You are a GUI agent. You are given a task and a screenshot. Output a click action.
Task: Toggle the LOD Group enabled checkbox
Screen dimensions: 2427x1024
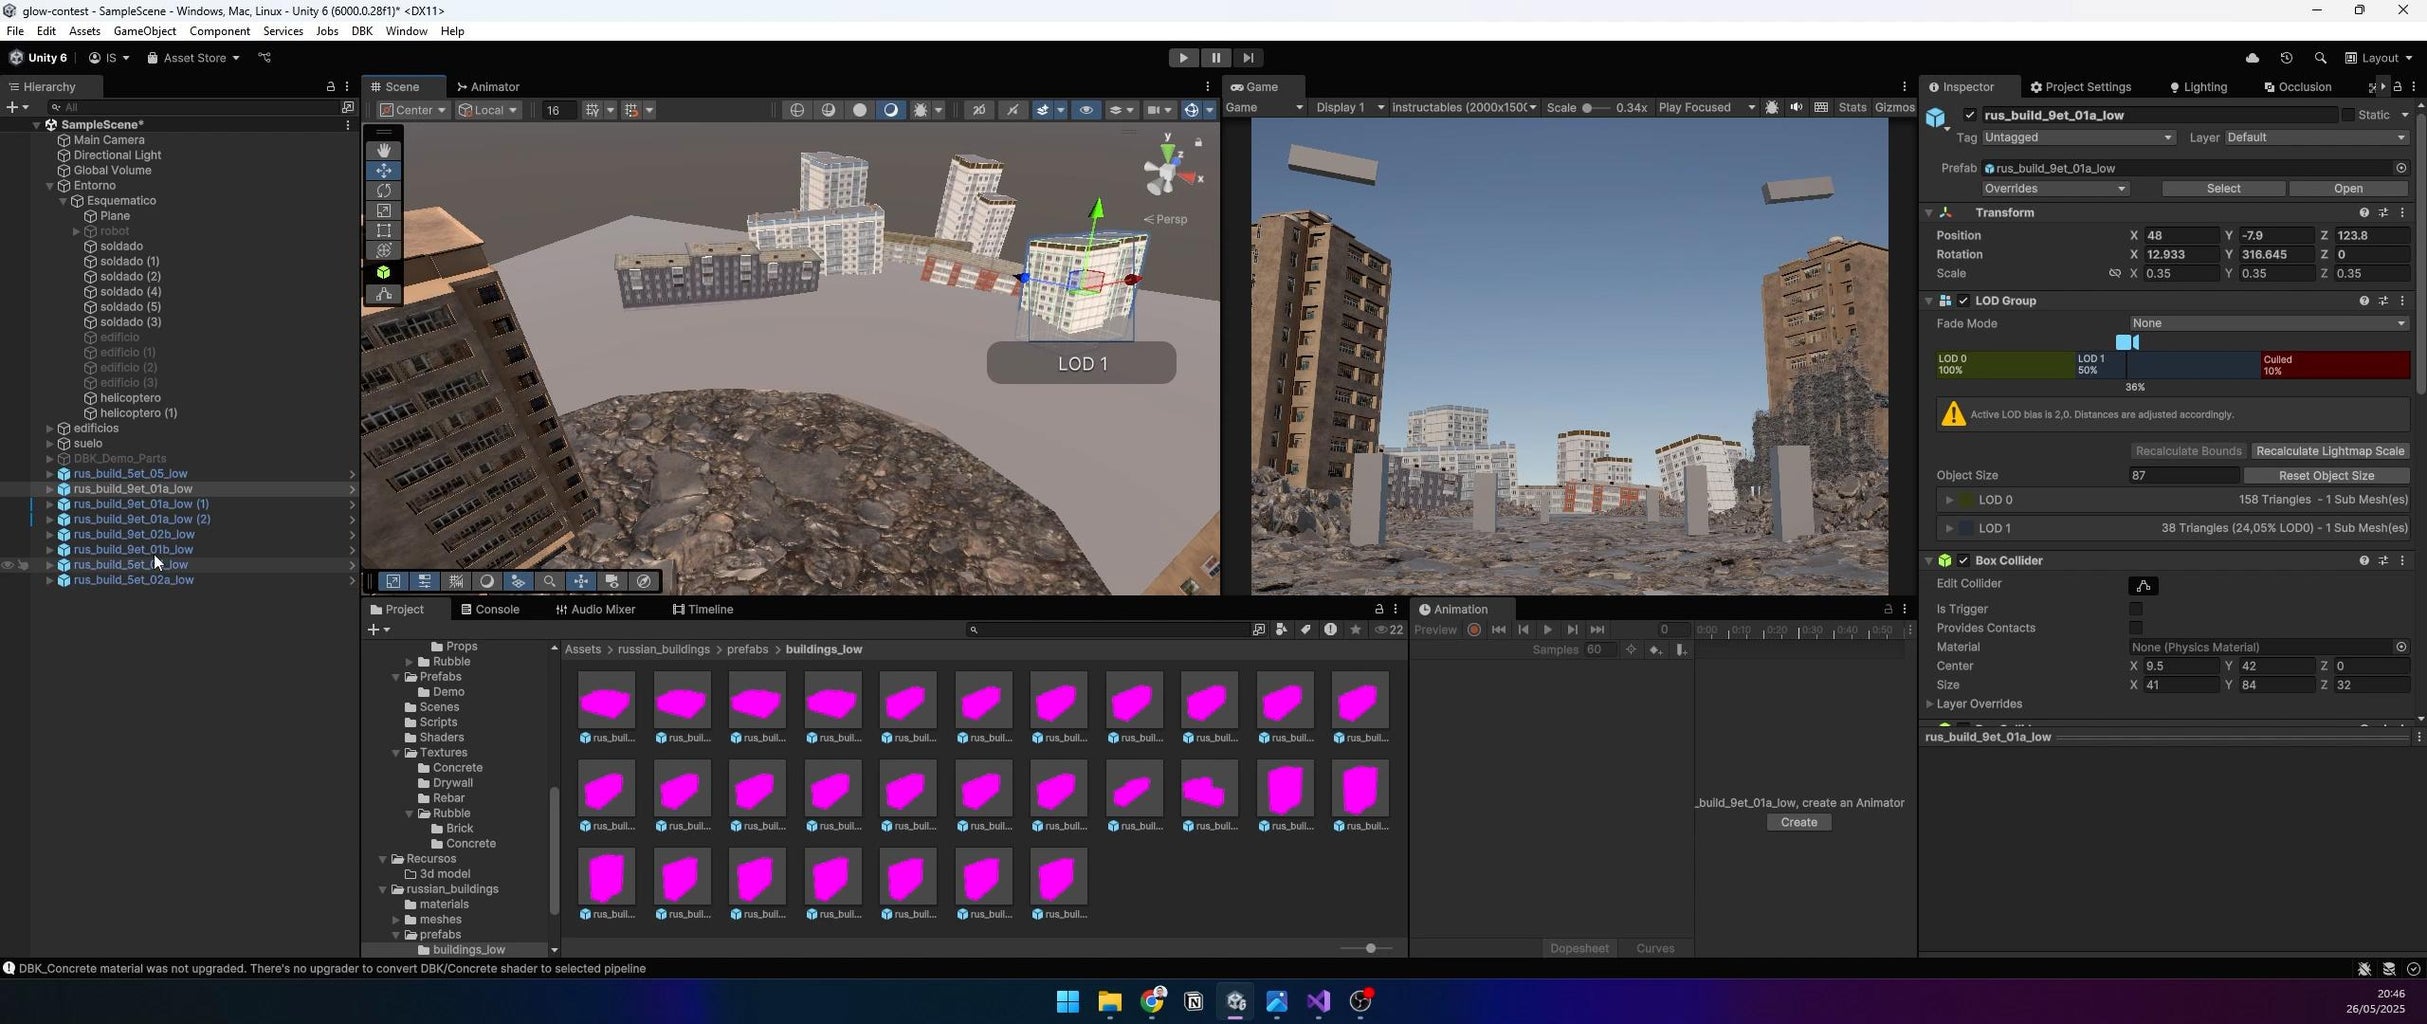pos(1964,301)
